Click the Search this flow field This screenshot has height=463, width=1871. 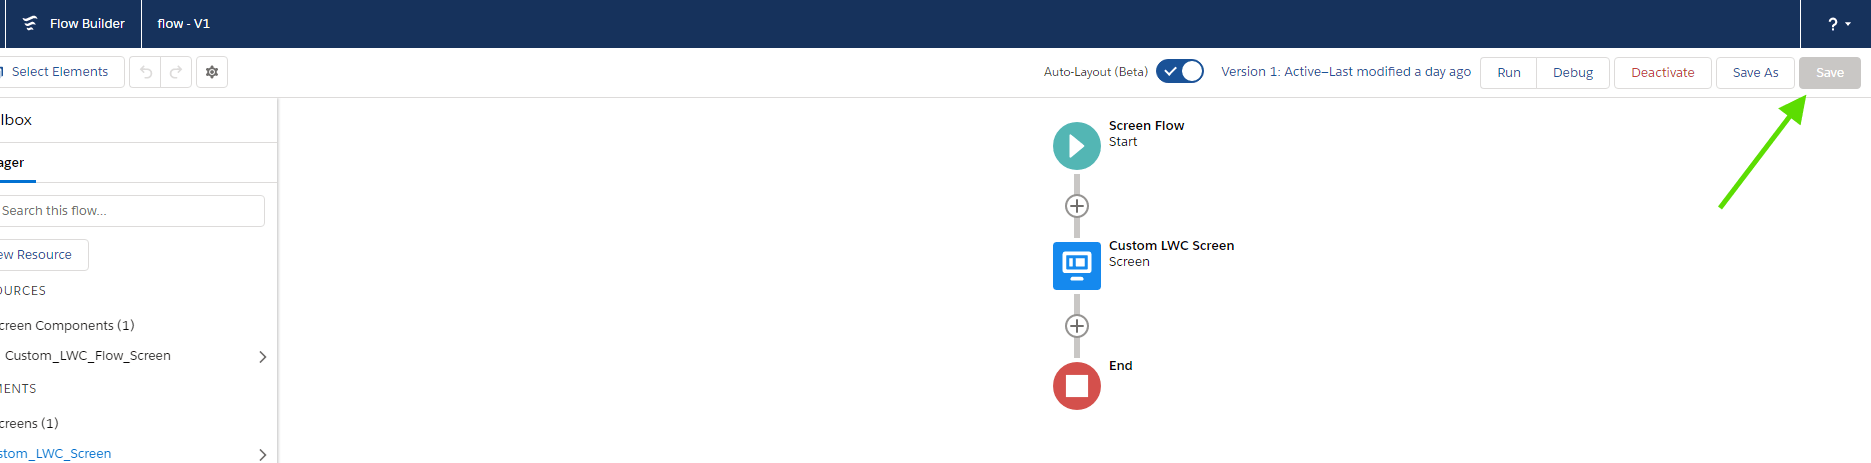[x=130, y=211]
